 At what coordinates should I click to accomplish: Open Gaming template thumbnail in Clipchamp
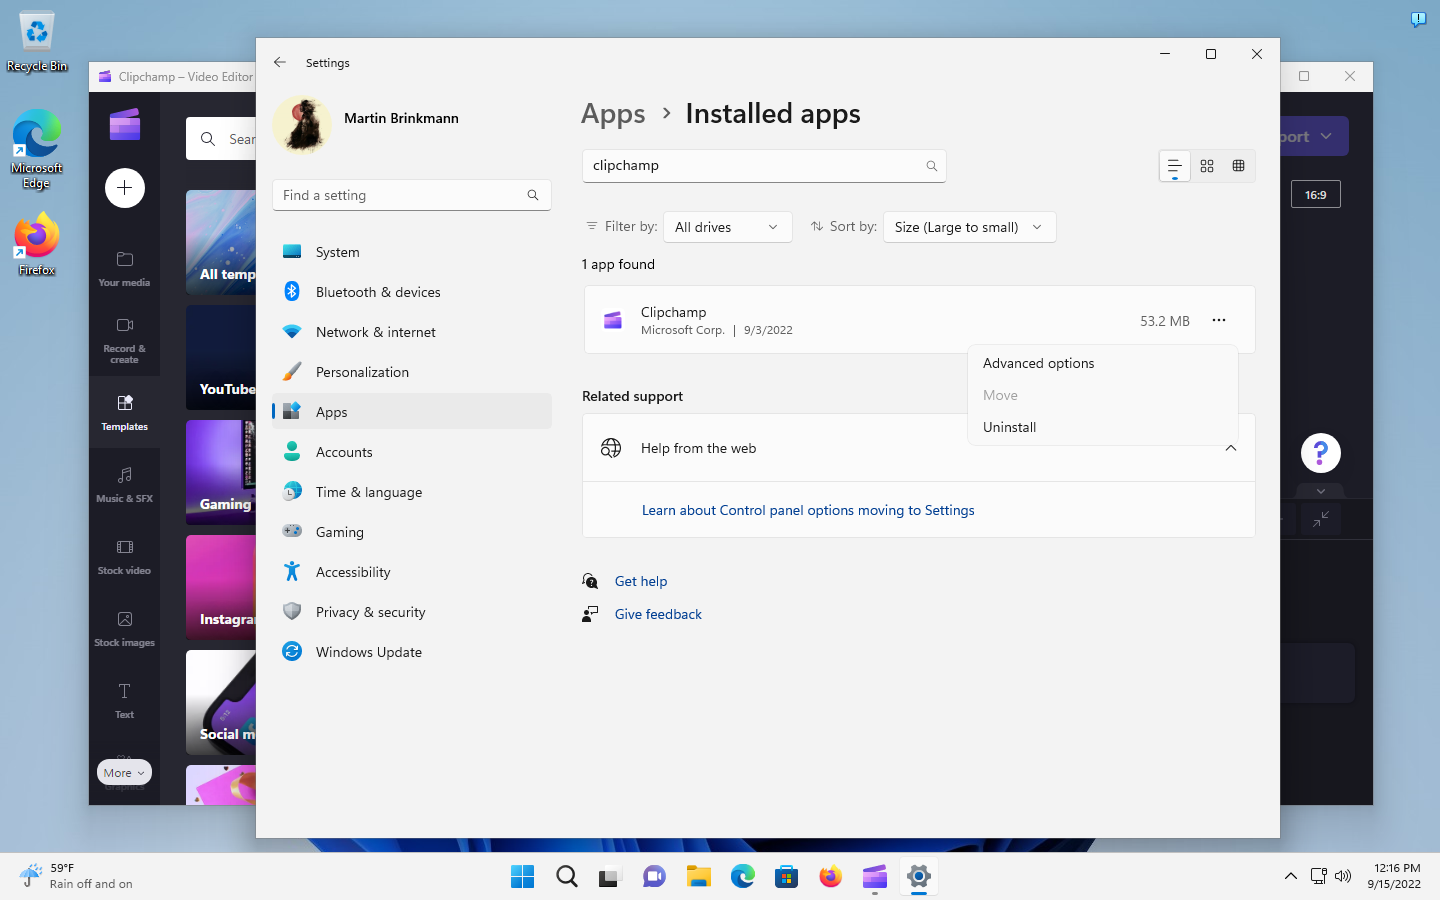221,472
